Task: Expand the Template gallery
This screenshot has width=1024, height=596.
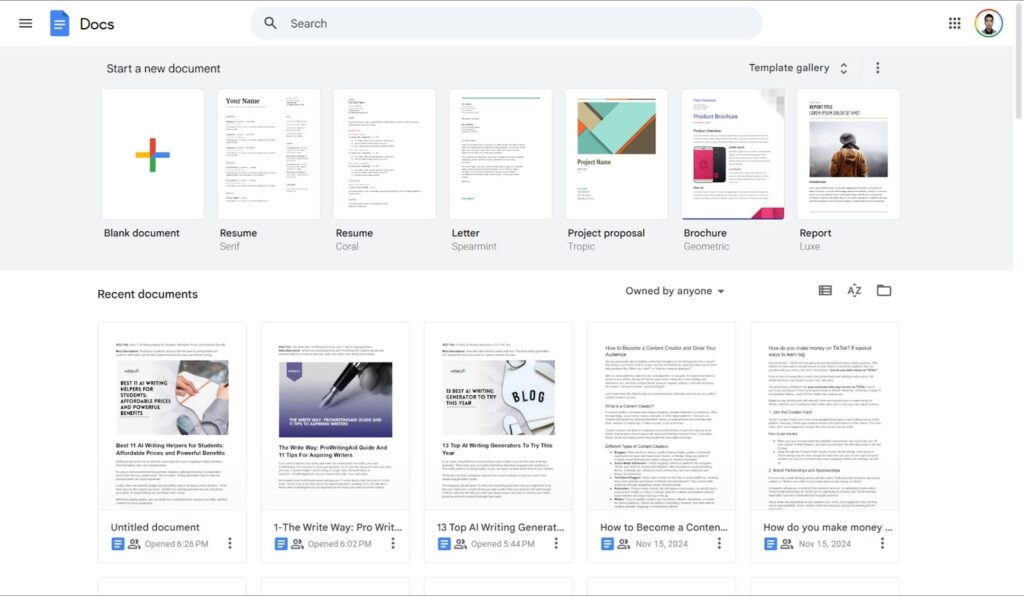Action: (x=798, y=68)
